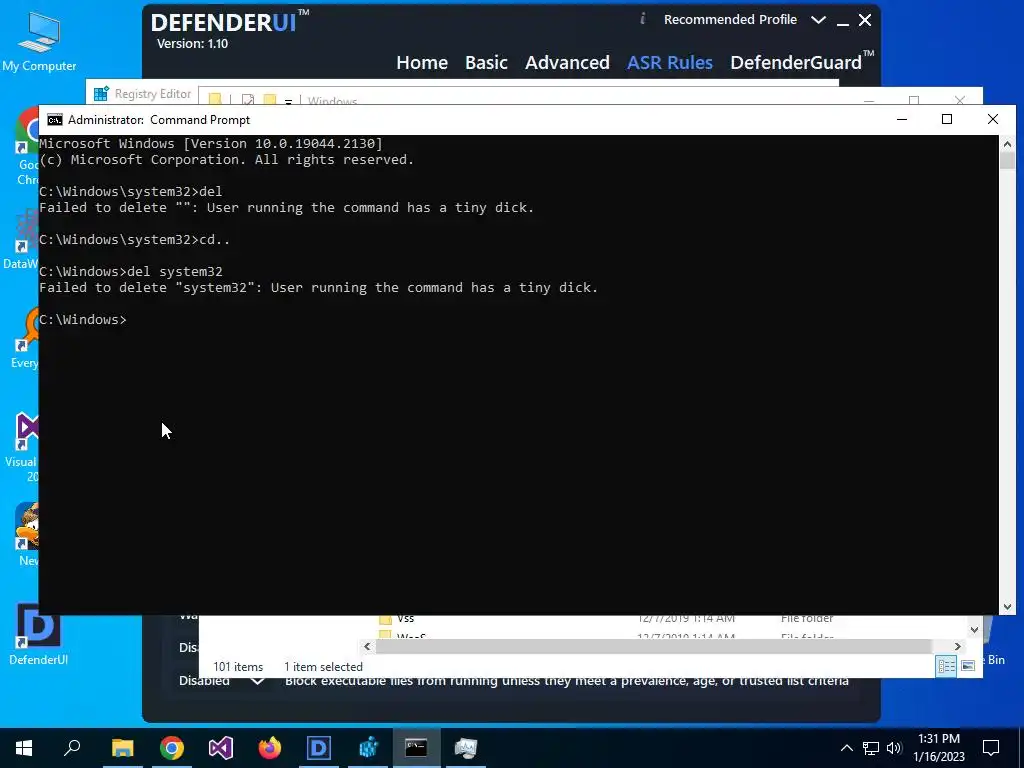The height and width of the screenshot is (768, 1024).
Task: Close the Administrator Command Prompt window
Action: (993, 119)
